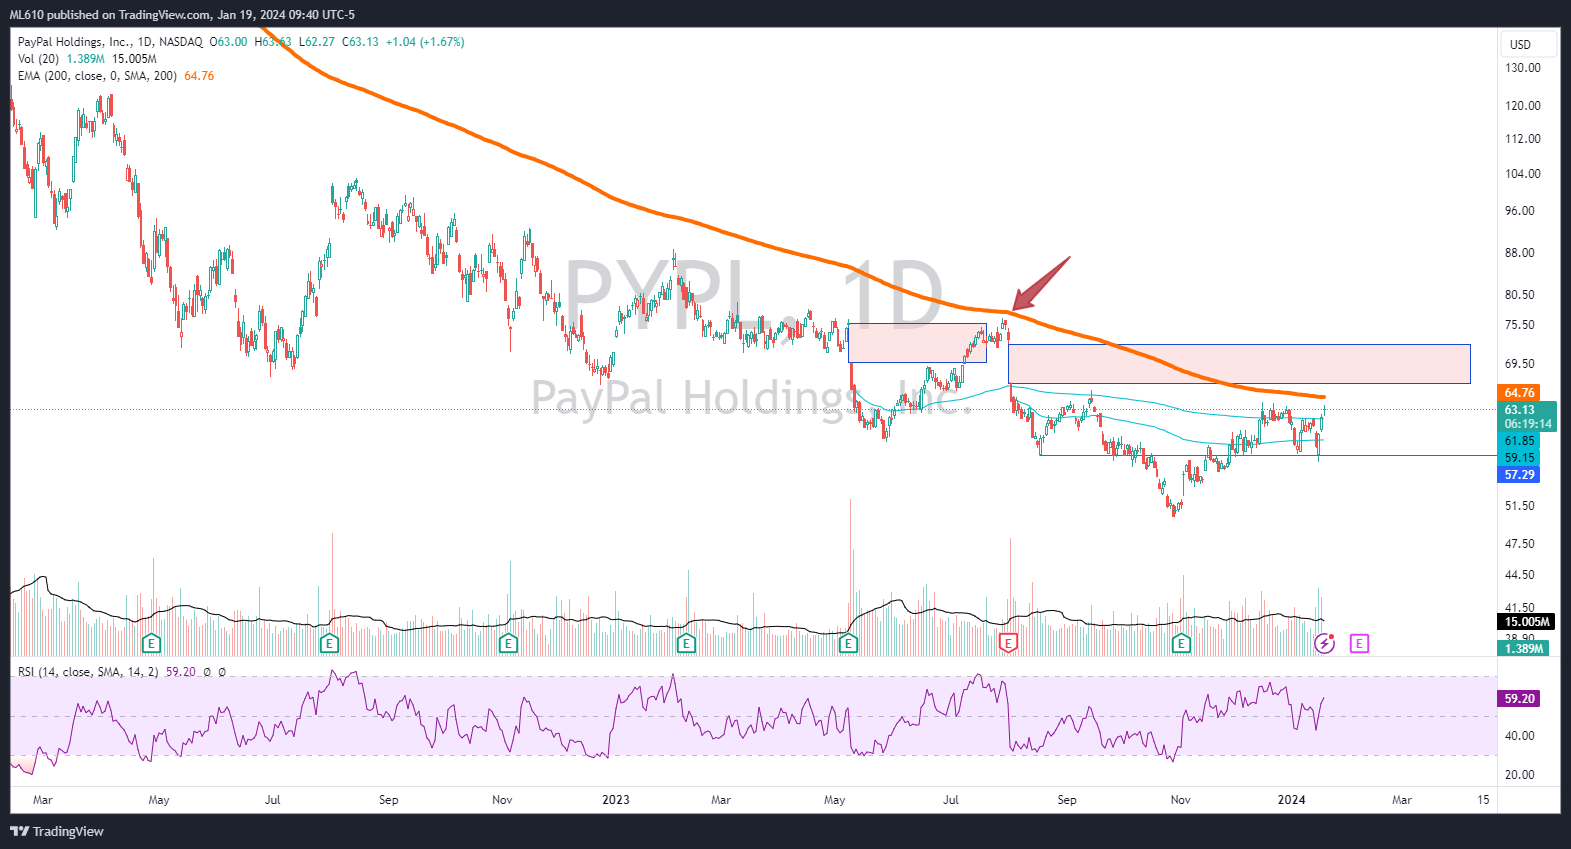Screen dimensions: 1571x849
Task: Click the PayPal Holdings, Inc. symbol legend
Action: pos(110,42)
